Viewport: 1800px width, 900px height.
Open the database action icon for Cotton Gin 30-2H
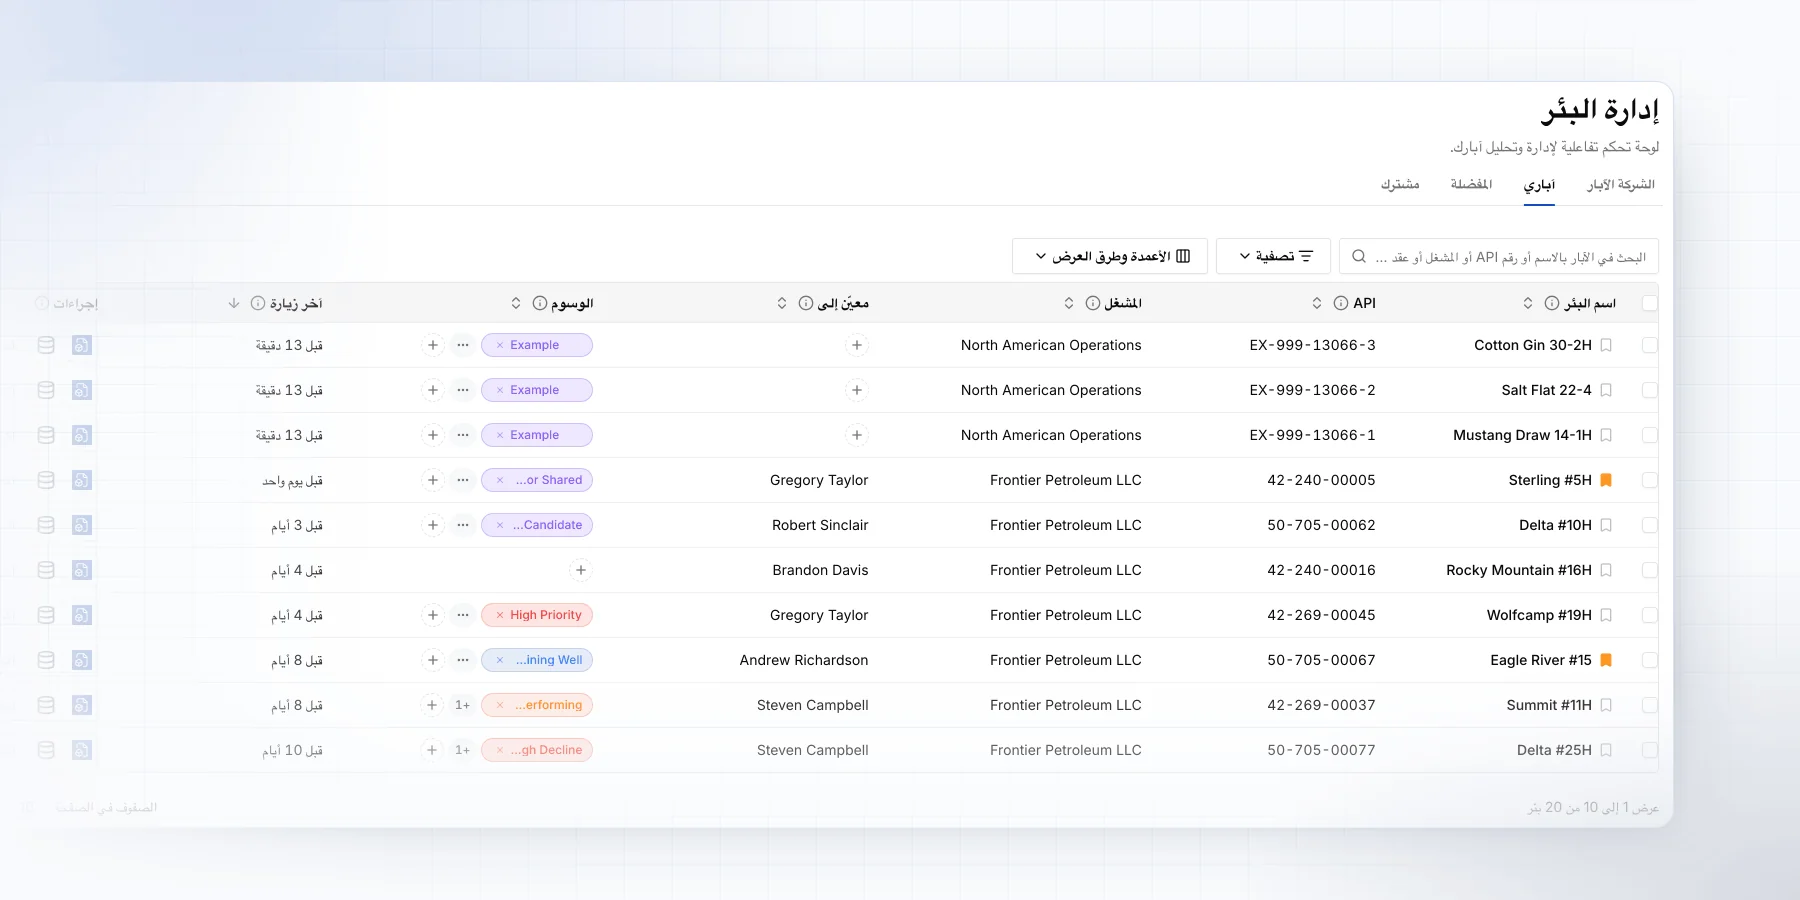click(x=46, y=345)
